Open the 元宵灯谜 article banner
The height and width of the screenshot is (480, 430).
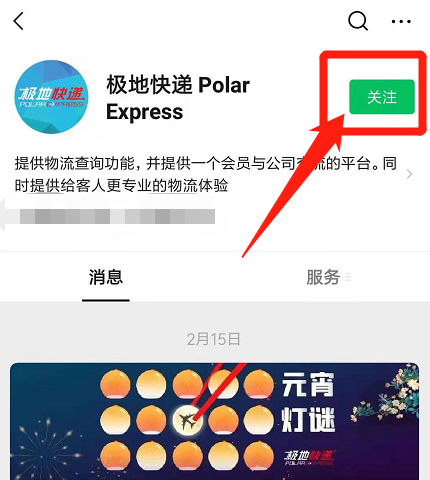tap(215, 421)
